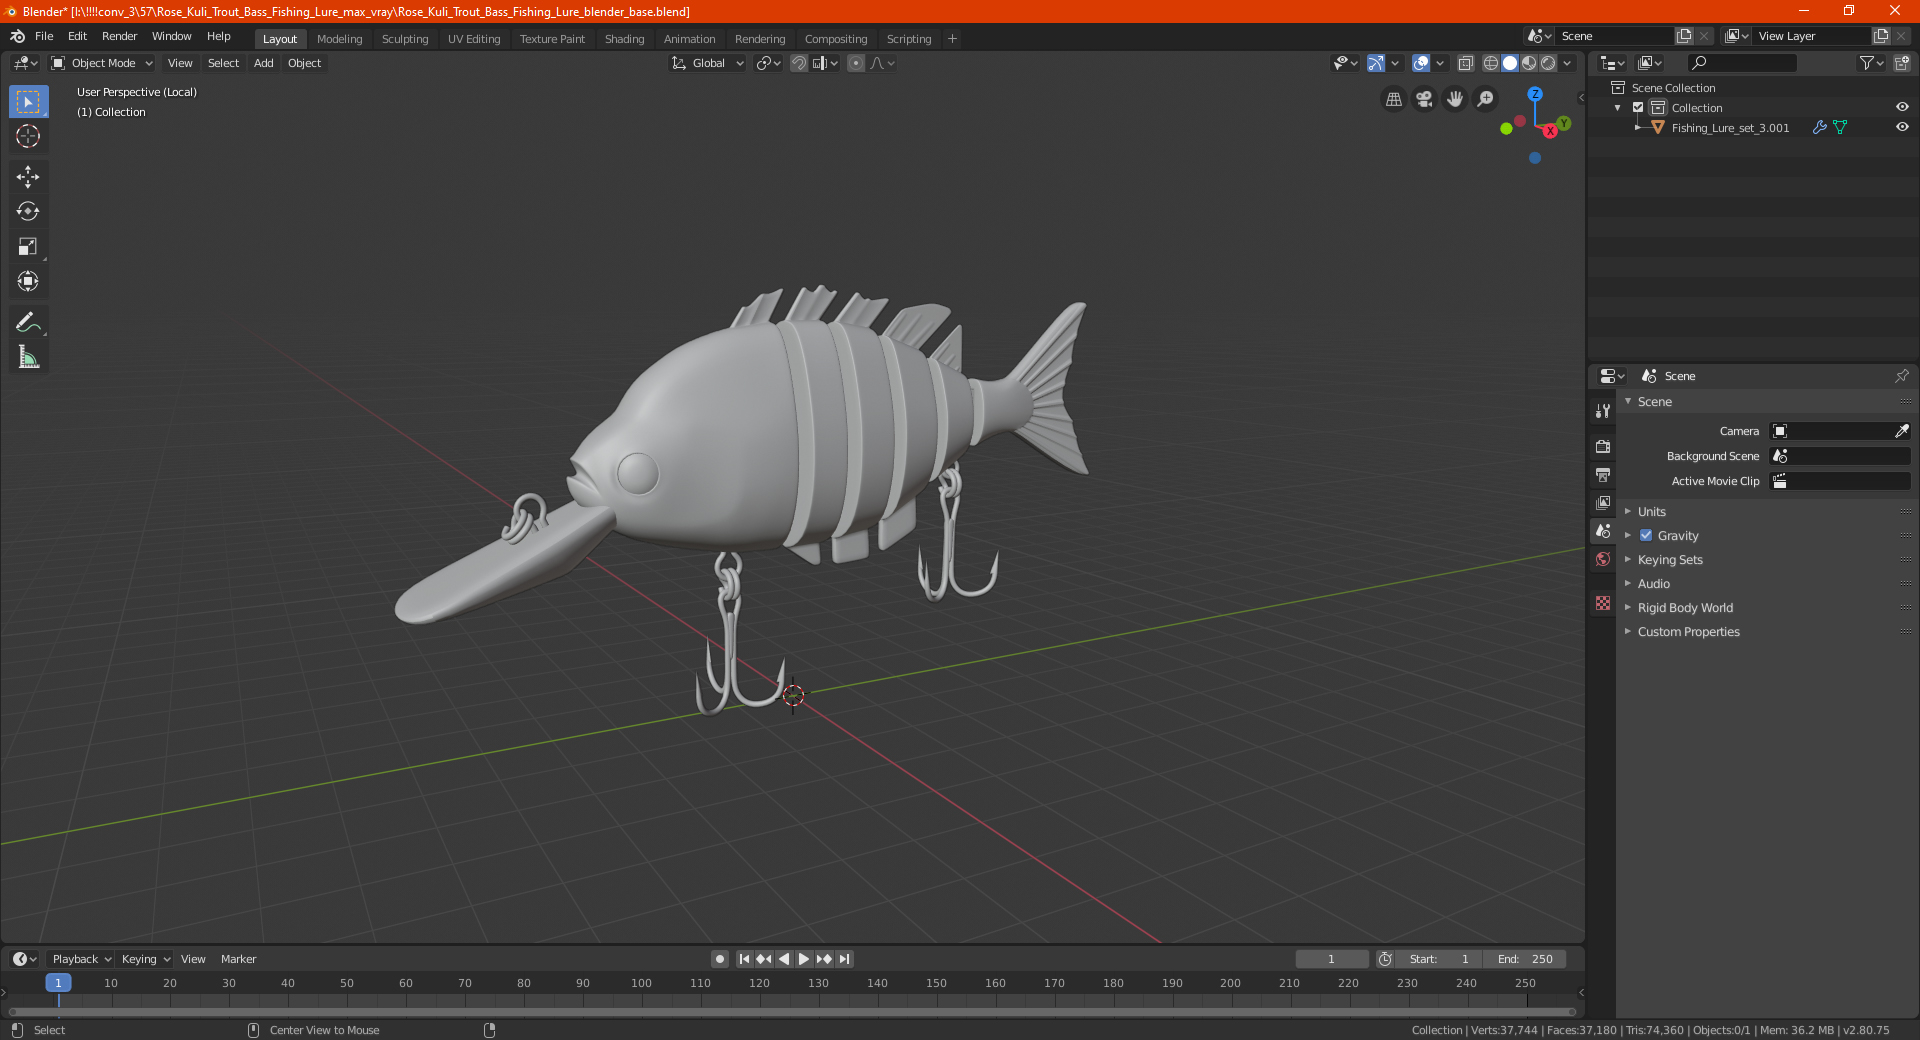Switch to orthographic/perspective grid icon

[1393, 99]
